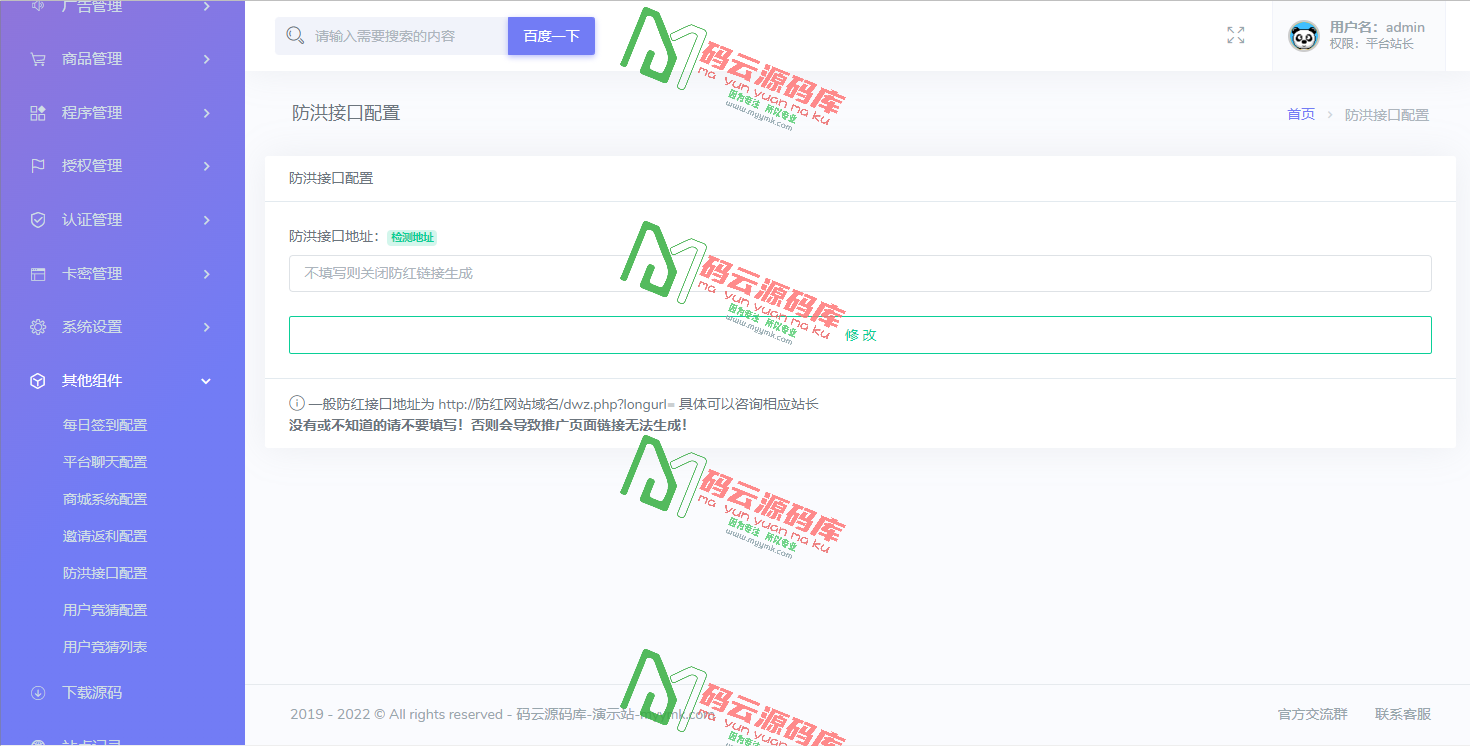
Task: Select 商城系统配置 in sidebar
Action: (x=103, y=498)
